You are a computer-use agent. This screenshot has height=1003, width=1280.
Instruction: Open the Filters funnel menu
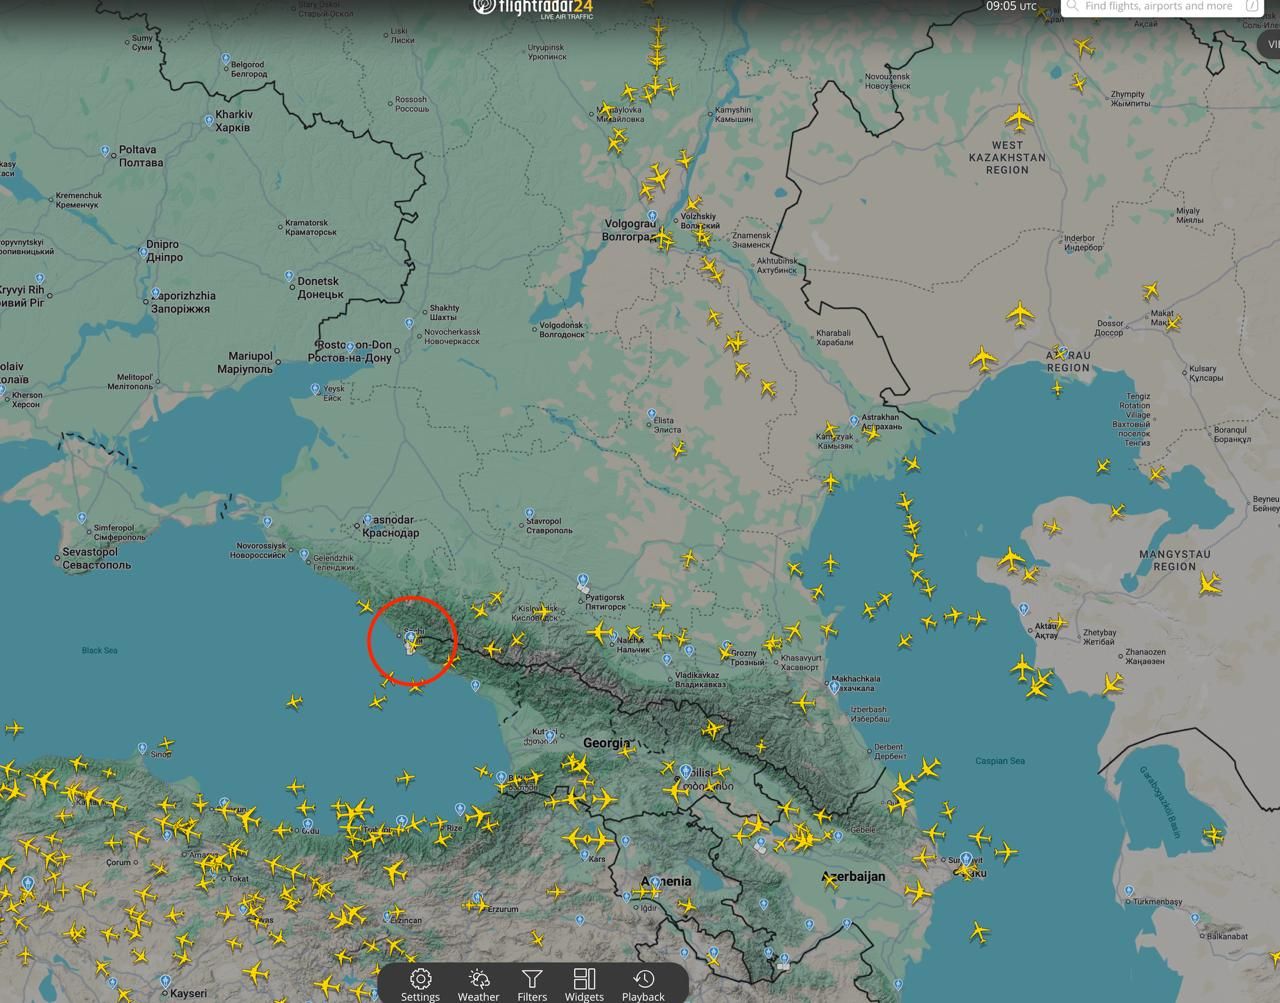point(532,983)
